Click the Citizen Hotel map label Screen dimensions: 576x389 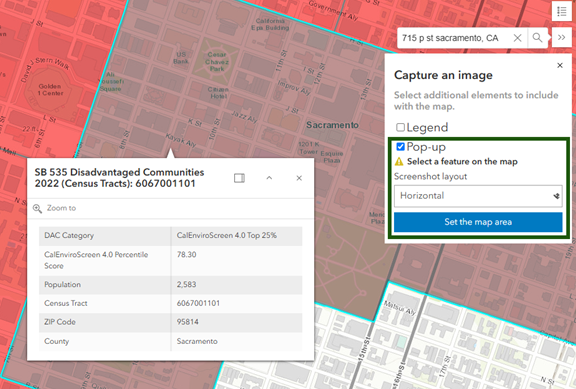pyautogui.click(x=219, y=93)
